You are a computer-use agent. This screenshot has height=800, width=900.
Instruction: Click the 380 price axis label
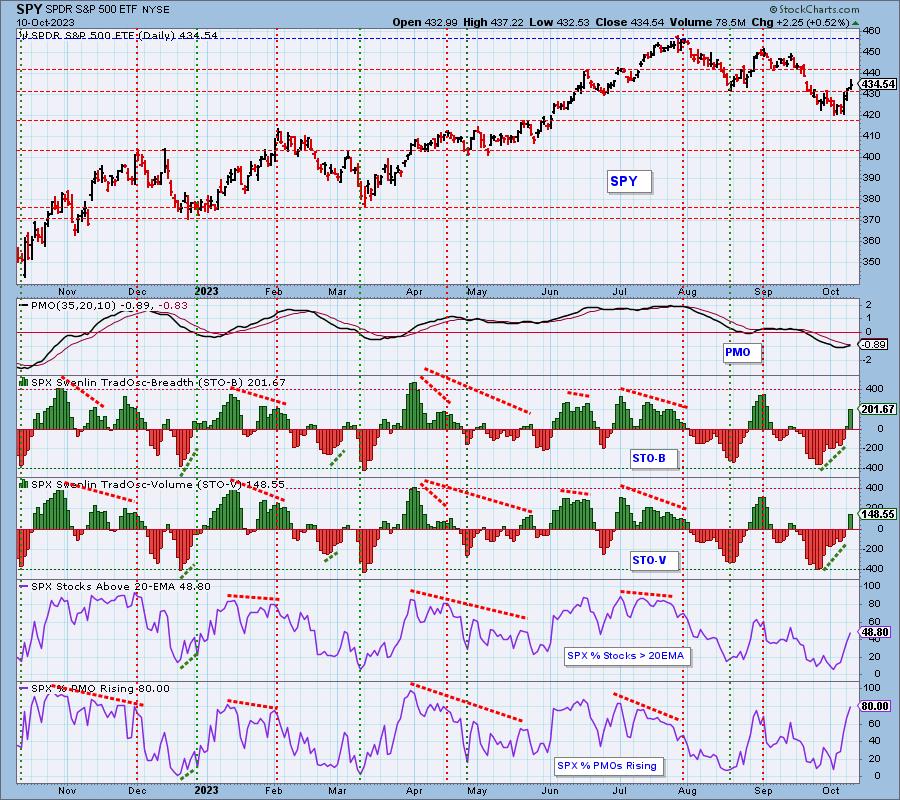pyautogui.click(x=872, y=199)
